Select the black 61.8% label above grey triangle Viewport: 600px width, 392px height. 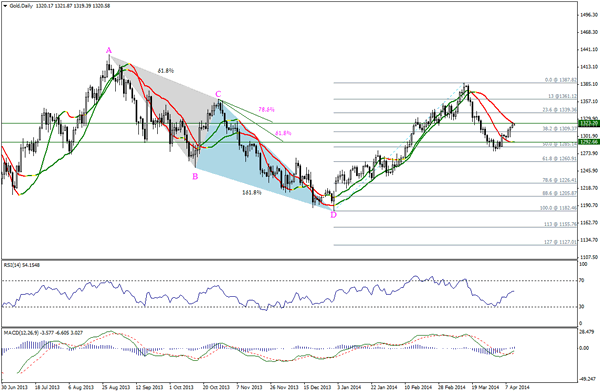(166, 71)
